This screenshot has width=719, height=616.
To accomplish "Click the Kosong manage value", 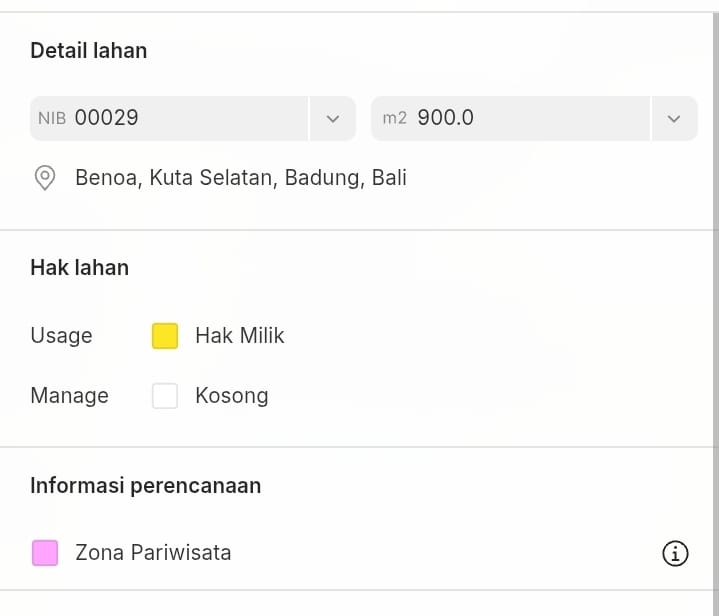I will (x=232, y=396).
